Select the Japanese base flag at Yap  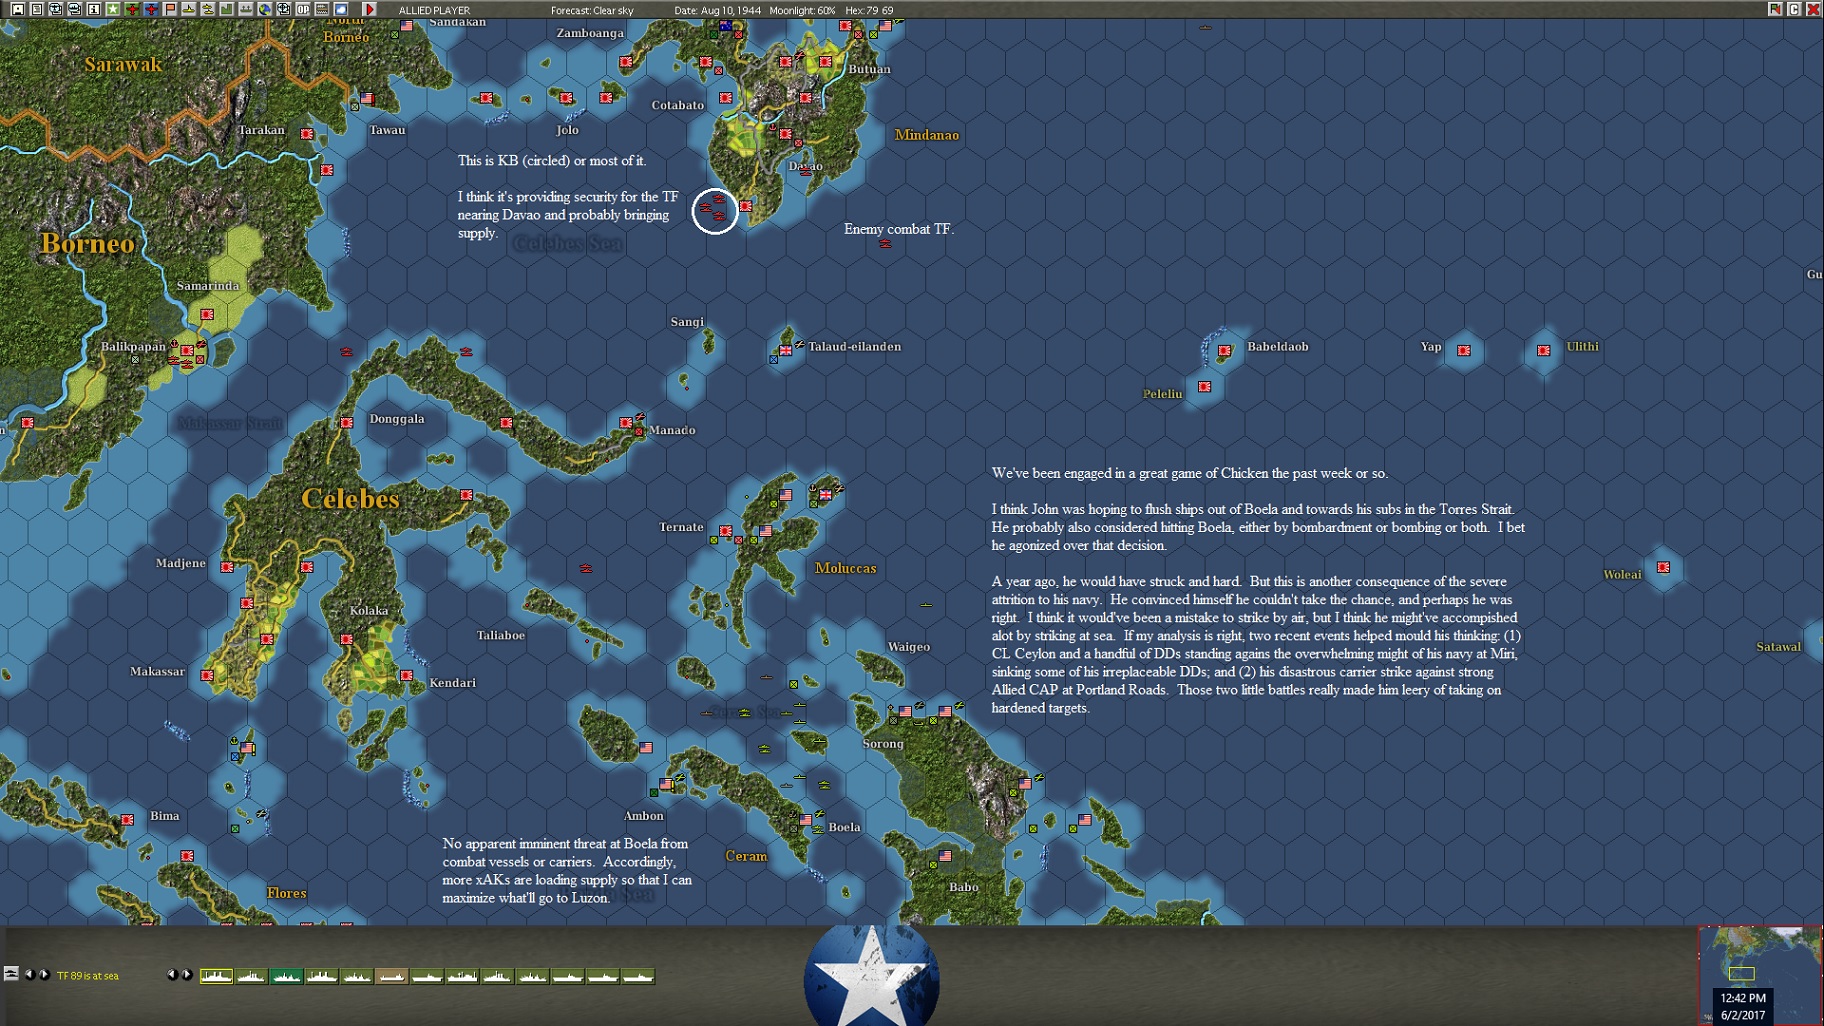coord(1464,350)
